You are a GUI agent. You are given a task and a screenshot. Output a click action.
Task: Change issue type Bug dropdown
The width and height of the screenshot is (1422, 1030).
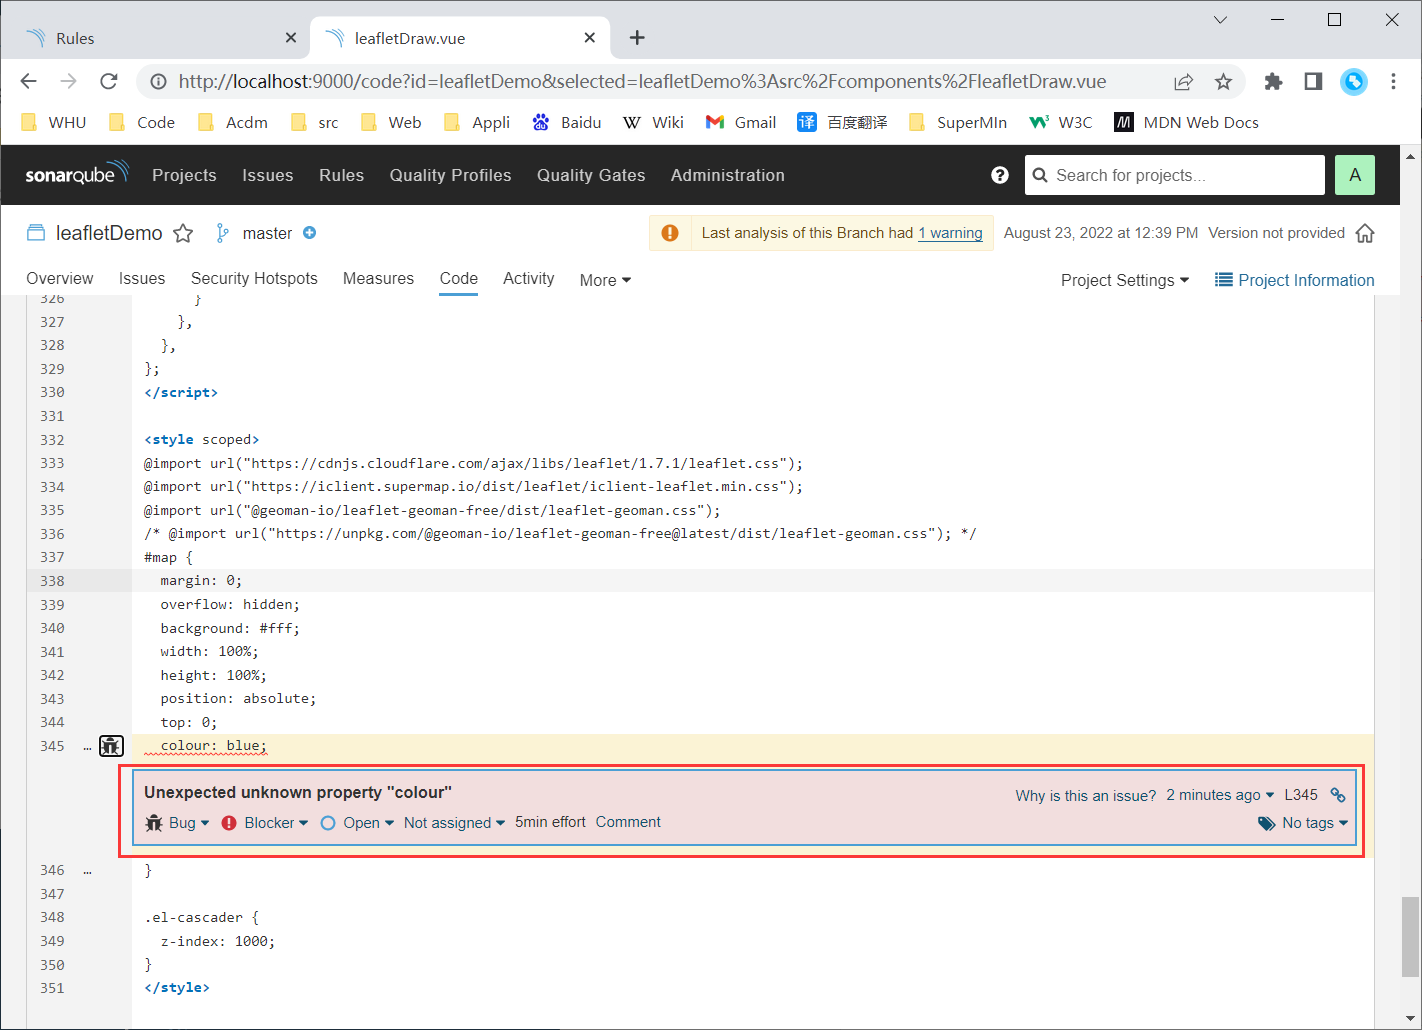178,823
